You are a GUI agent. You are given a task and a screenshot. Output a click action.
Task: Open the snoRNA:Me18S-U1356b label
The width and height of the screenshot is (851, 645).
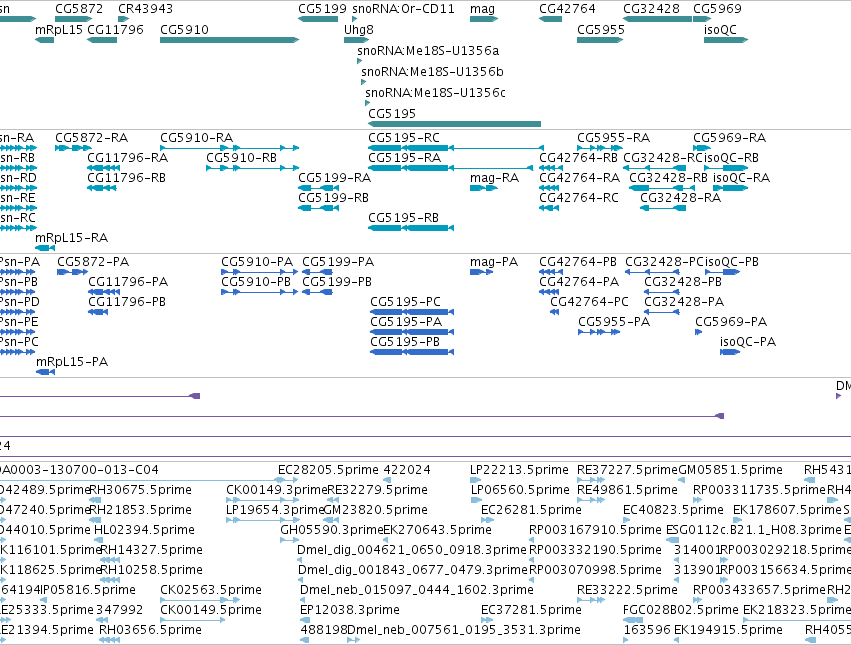[432, 72]
